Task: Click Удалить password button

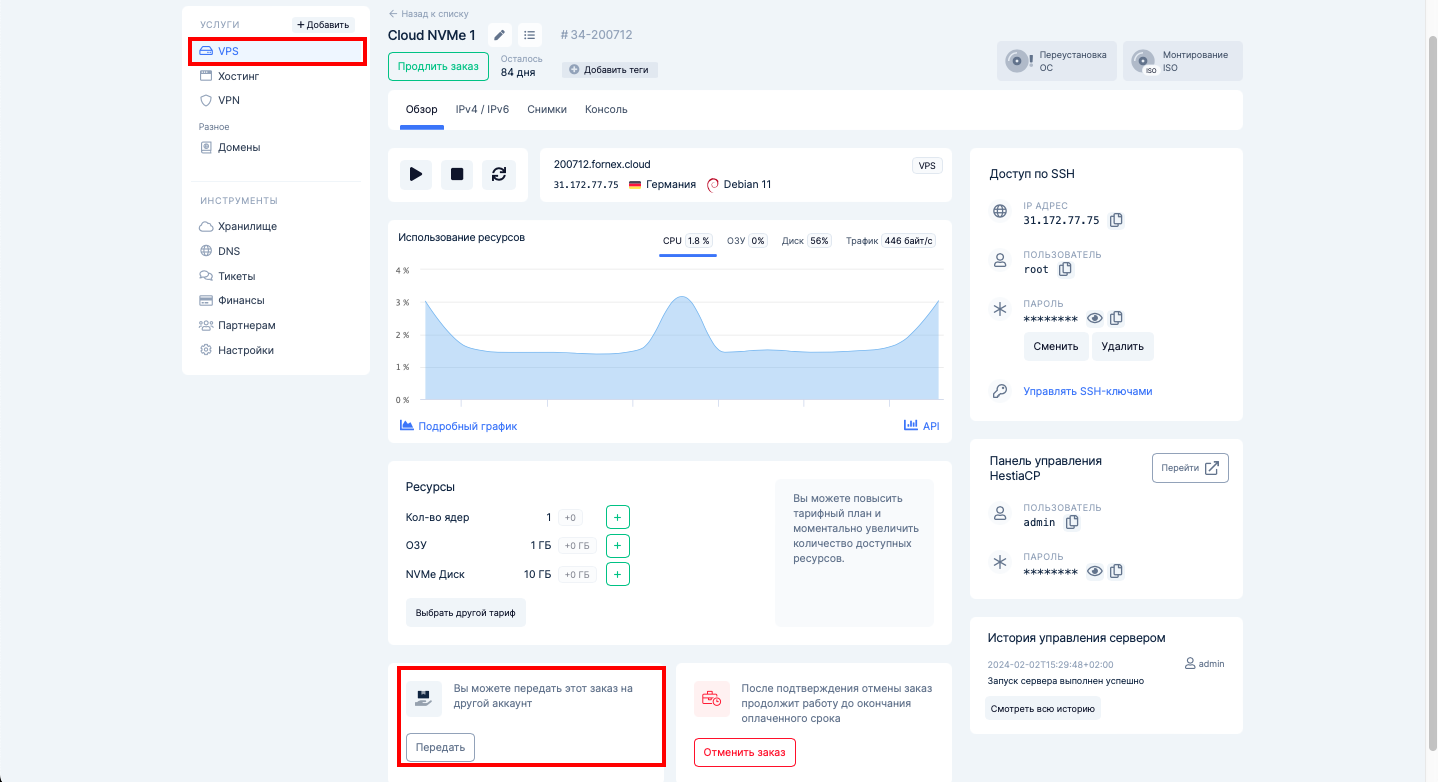Action: pyautogui.click(x=1123, y=346)
